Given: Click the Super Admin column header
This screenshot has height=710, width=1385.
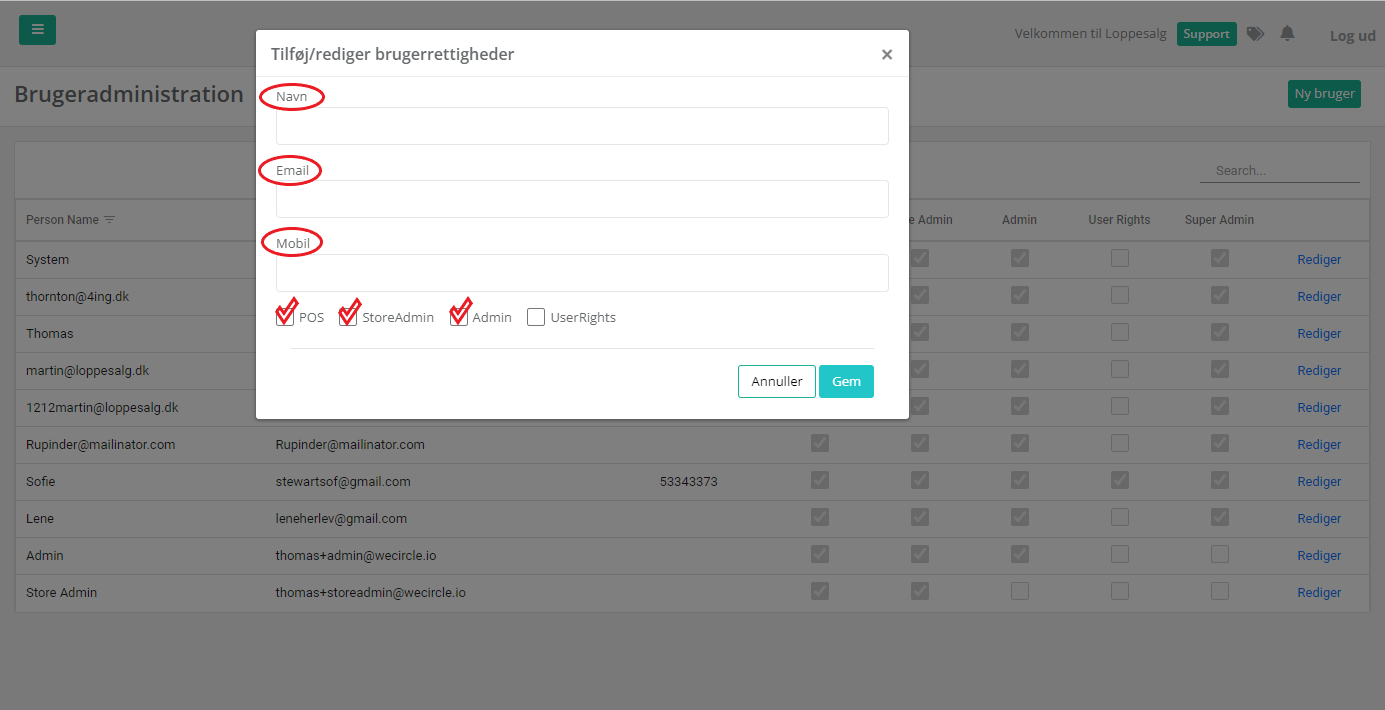Looking at the screenshot, I should 1219,220.
